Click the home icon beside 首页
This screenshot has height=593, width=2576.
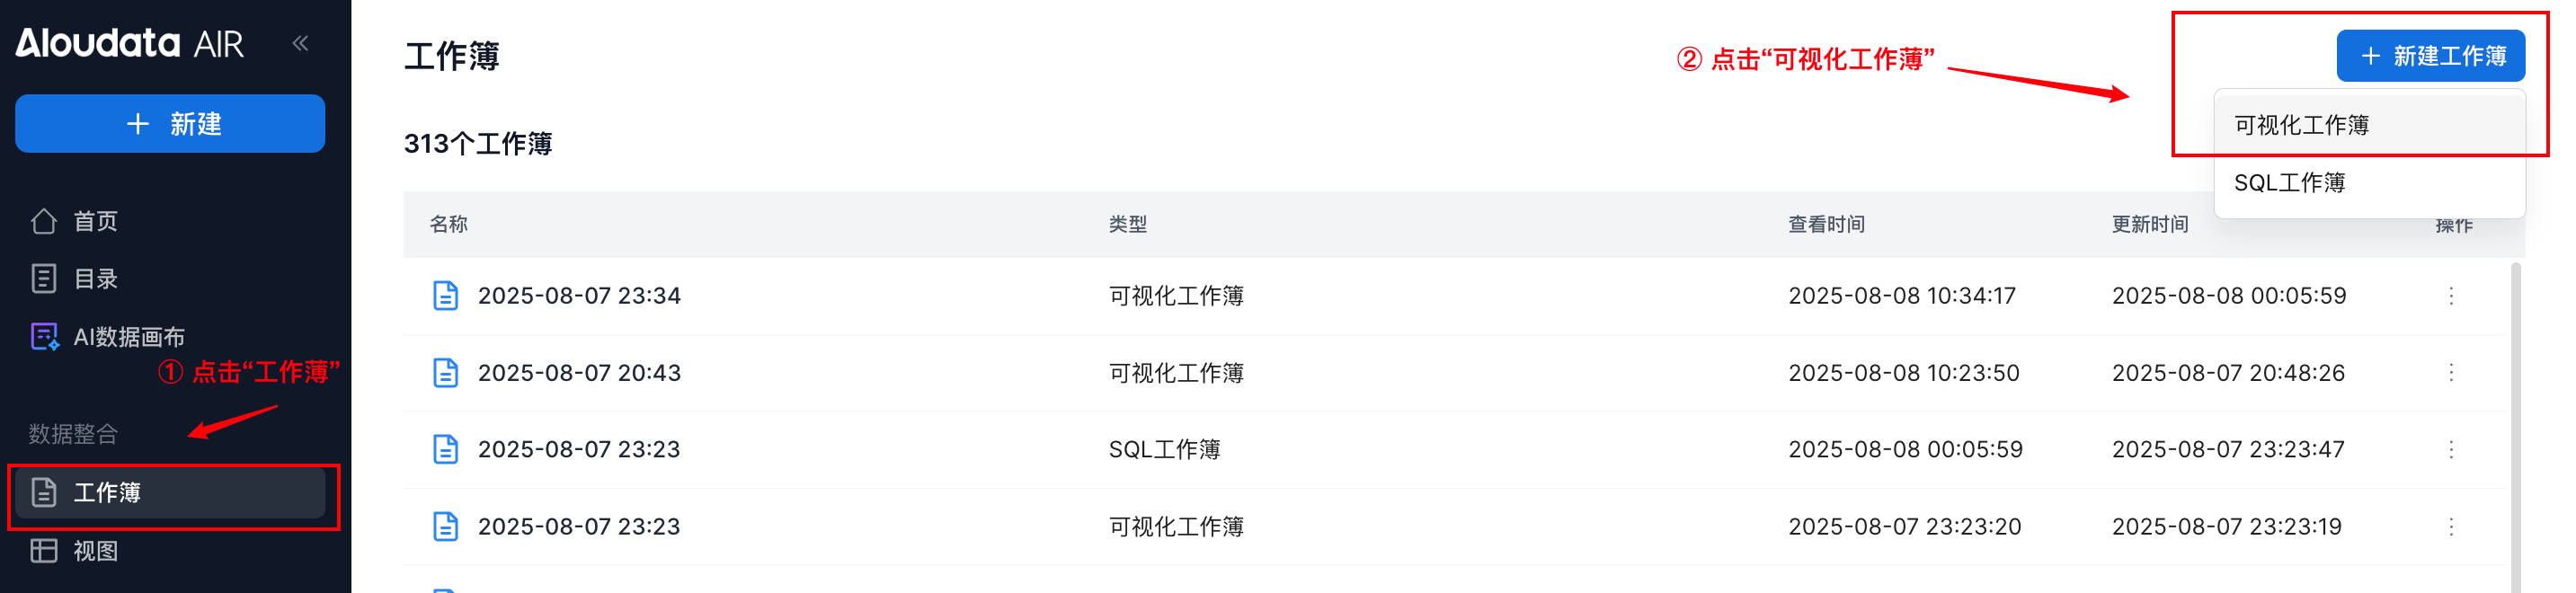point(44,221)
